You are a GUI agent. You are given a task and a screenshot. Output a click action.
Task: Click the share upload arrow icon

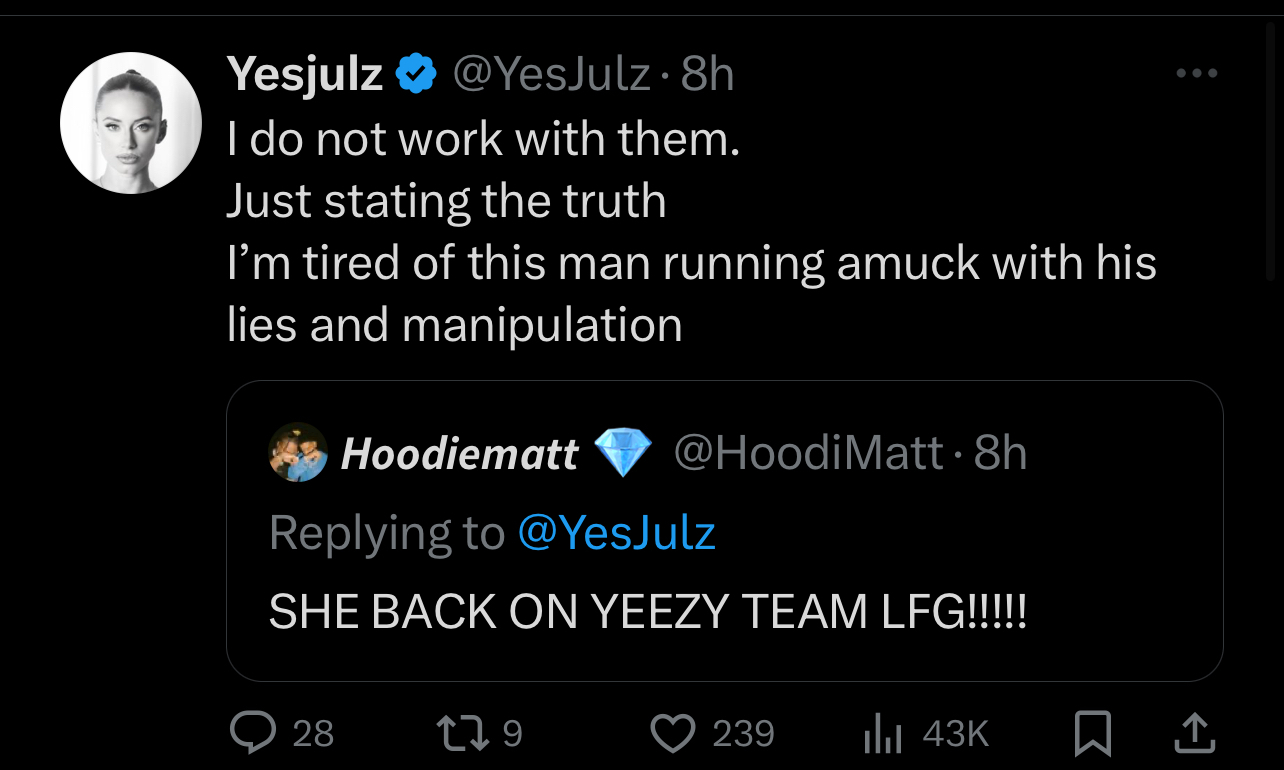click(1196, 735)
